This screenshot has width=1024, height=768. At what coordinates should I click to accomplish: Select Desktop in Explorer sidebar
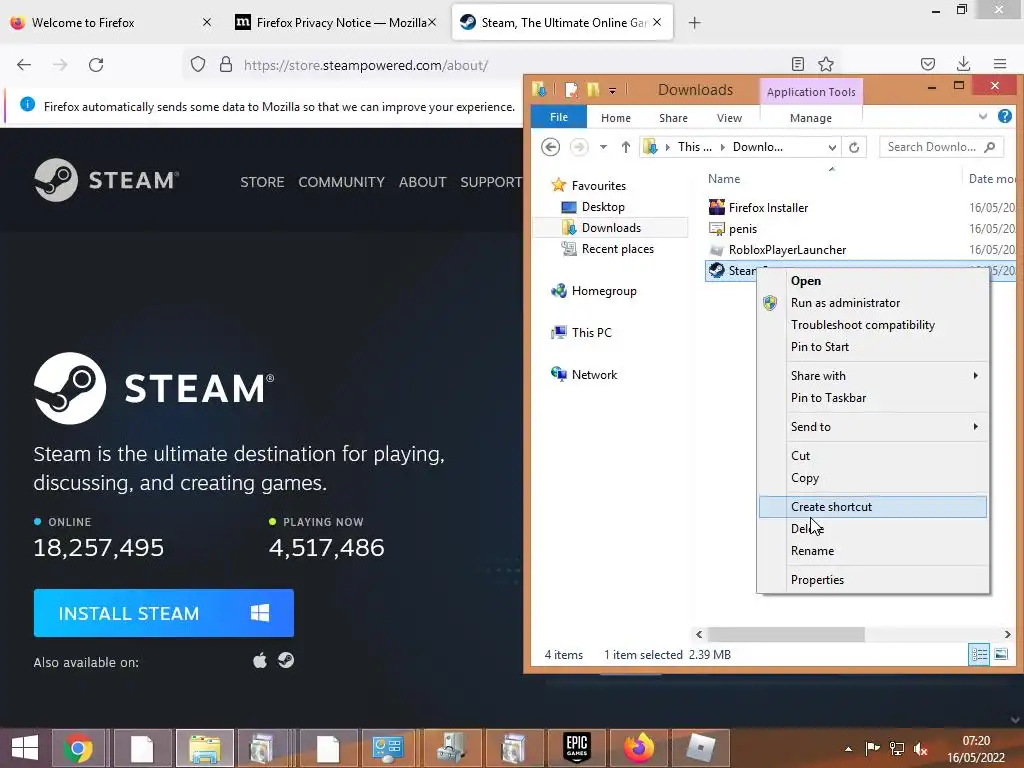pyautogui.click(x=603, y=207)
